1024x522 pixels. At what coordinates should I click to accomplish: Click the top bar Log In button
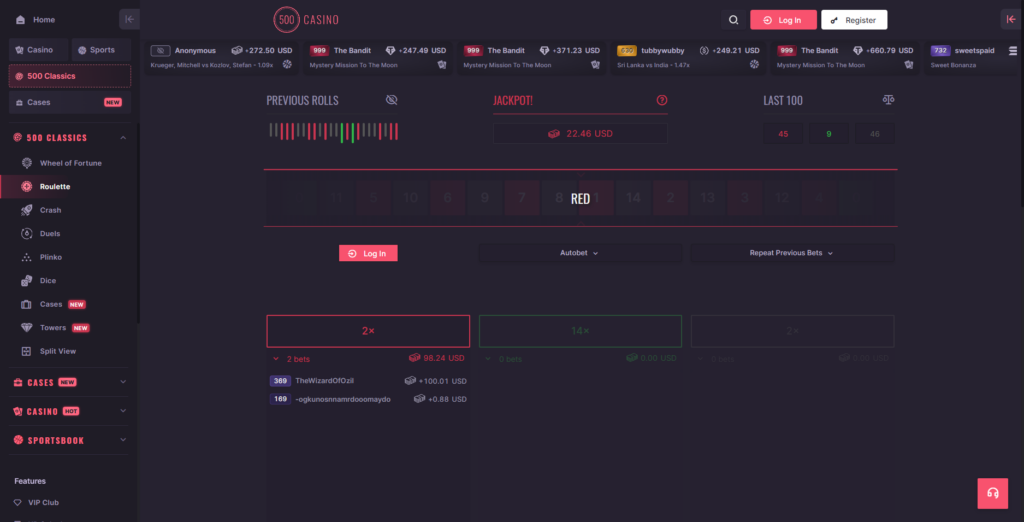783,20
